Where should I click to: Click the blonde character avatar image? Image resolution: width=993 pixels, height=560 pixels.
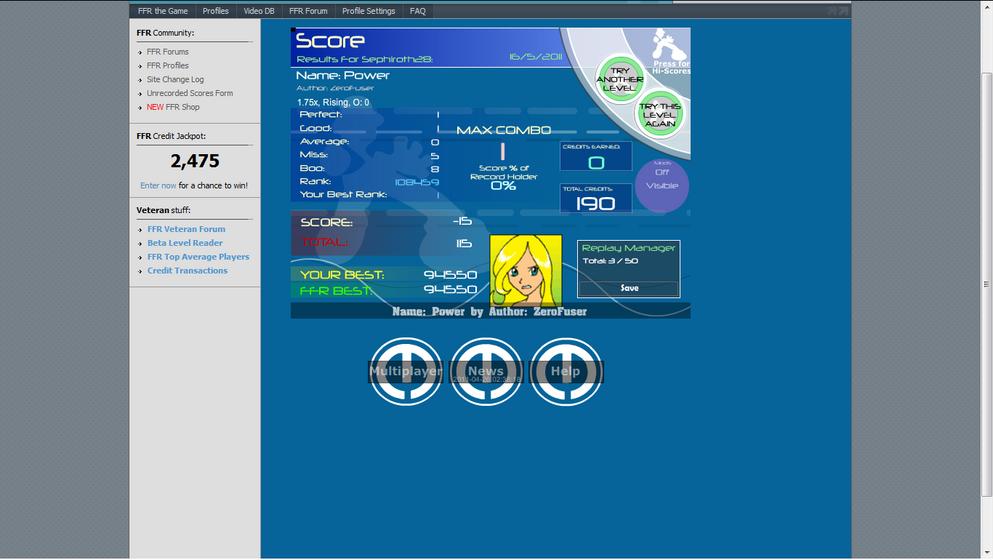526,270
